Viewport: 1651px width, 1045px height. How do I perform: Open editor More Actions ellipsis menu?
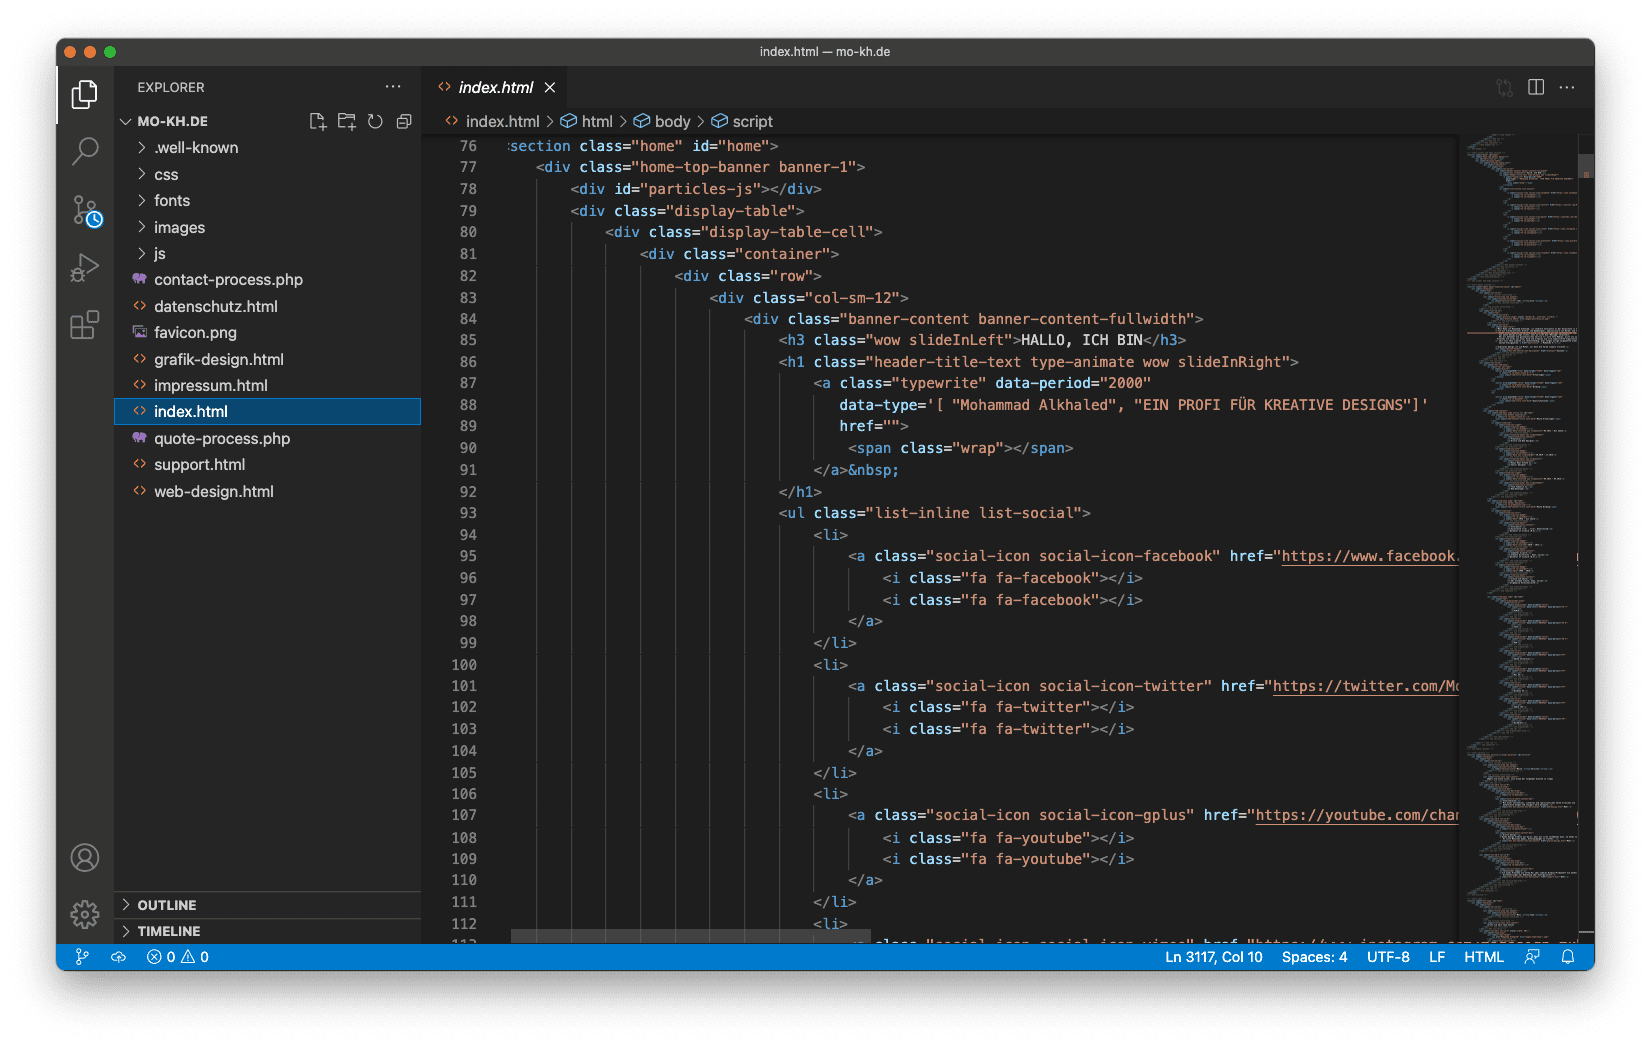tap(1567, 87)
